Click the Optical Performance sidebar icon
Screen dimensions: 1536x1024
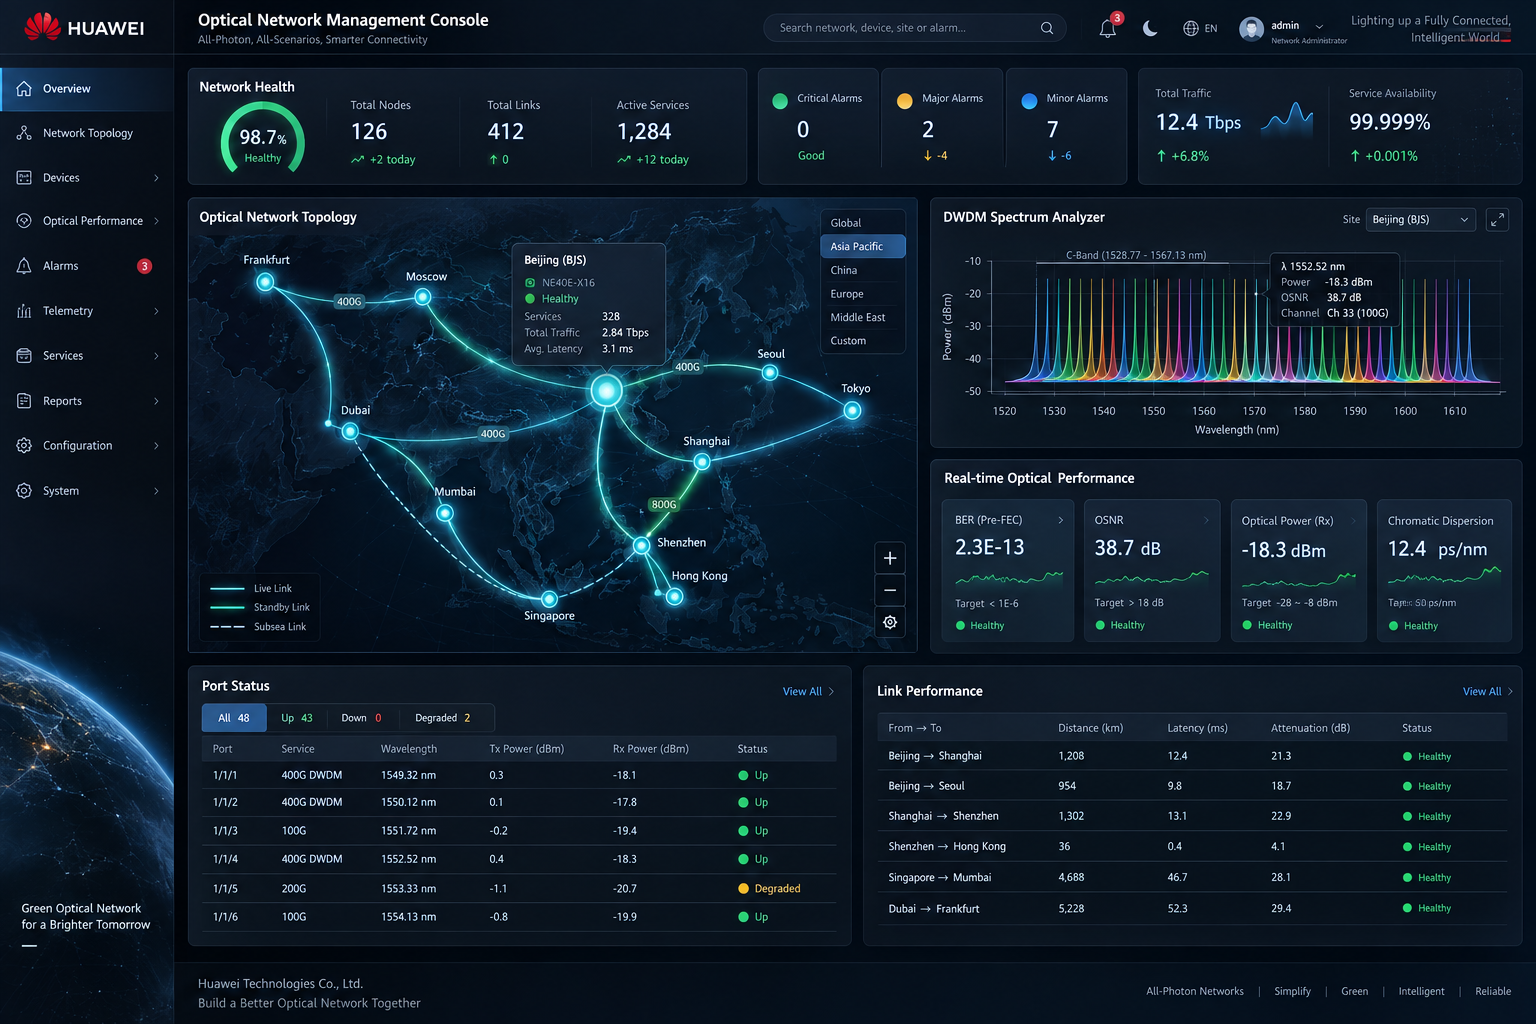(x=24, y=221)
